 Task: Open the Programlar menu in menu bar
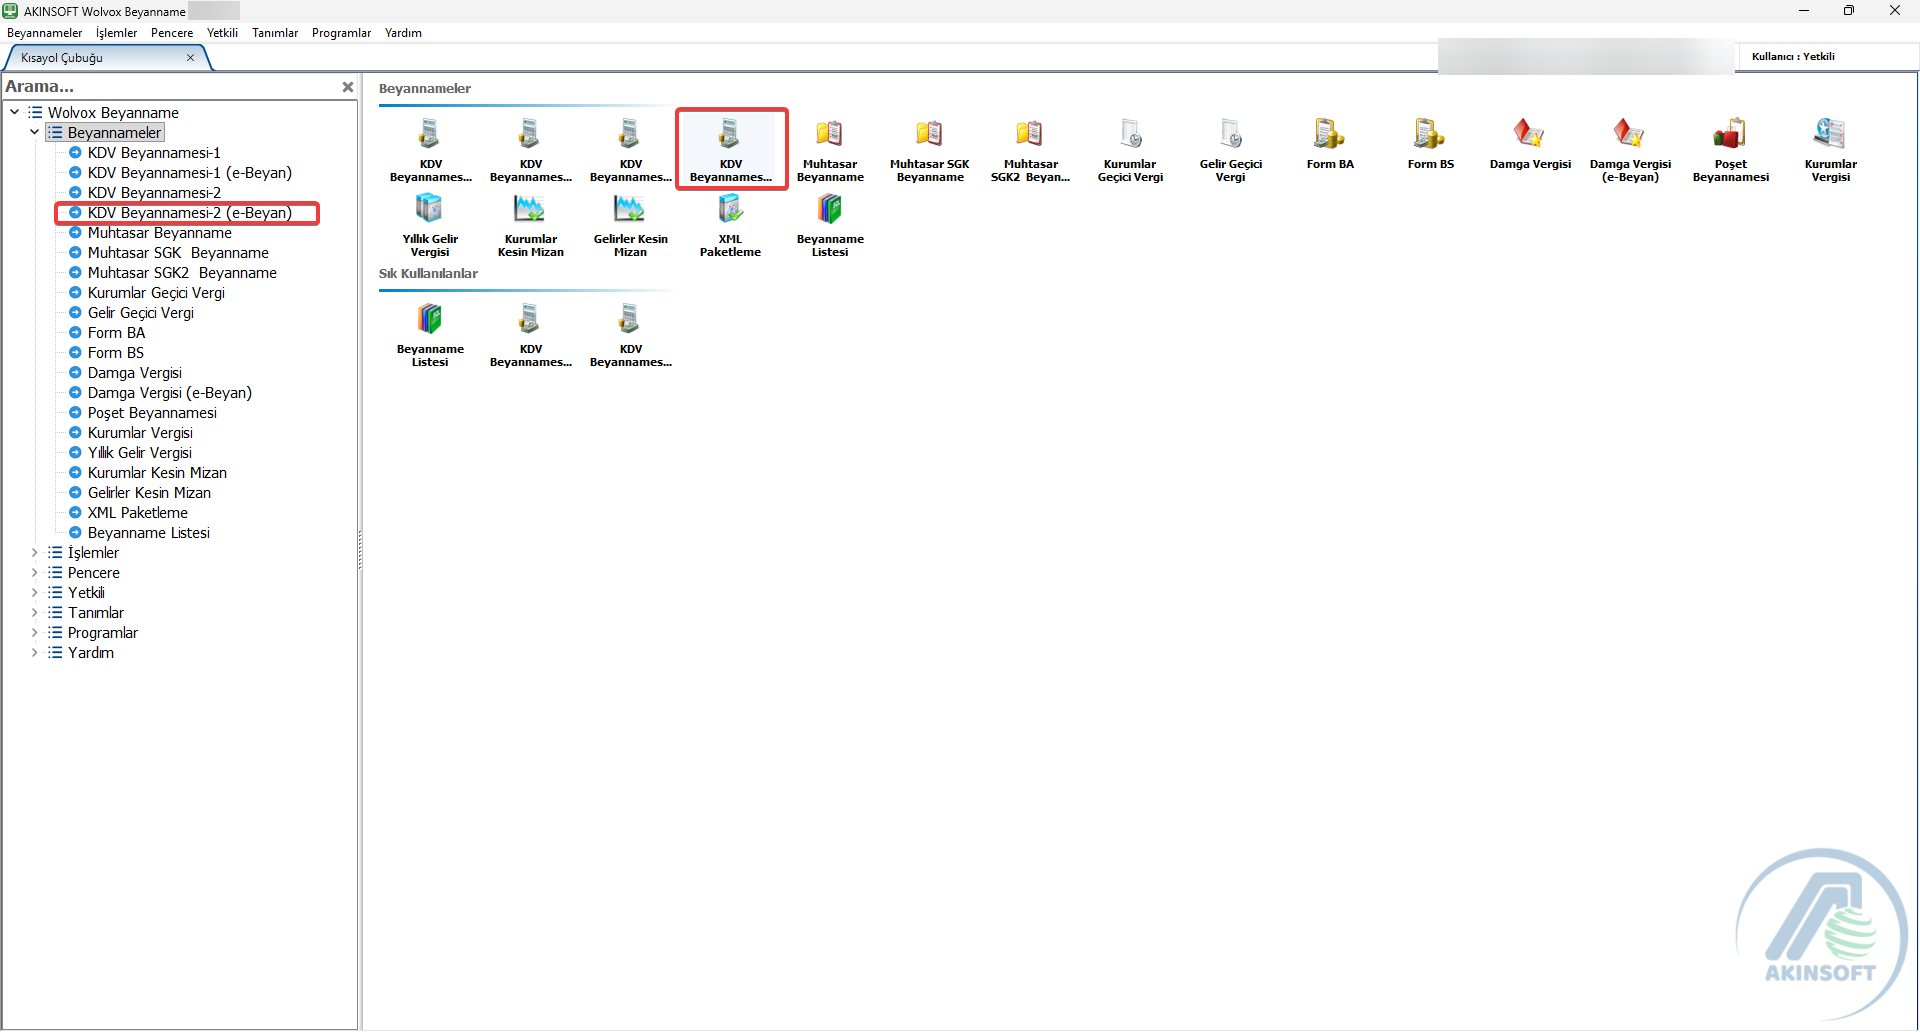pyautogui.click(x=341, y=33)
